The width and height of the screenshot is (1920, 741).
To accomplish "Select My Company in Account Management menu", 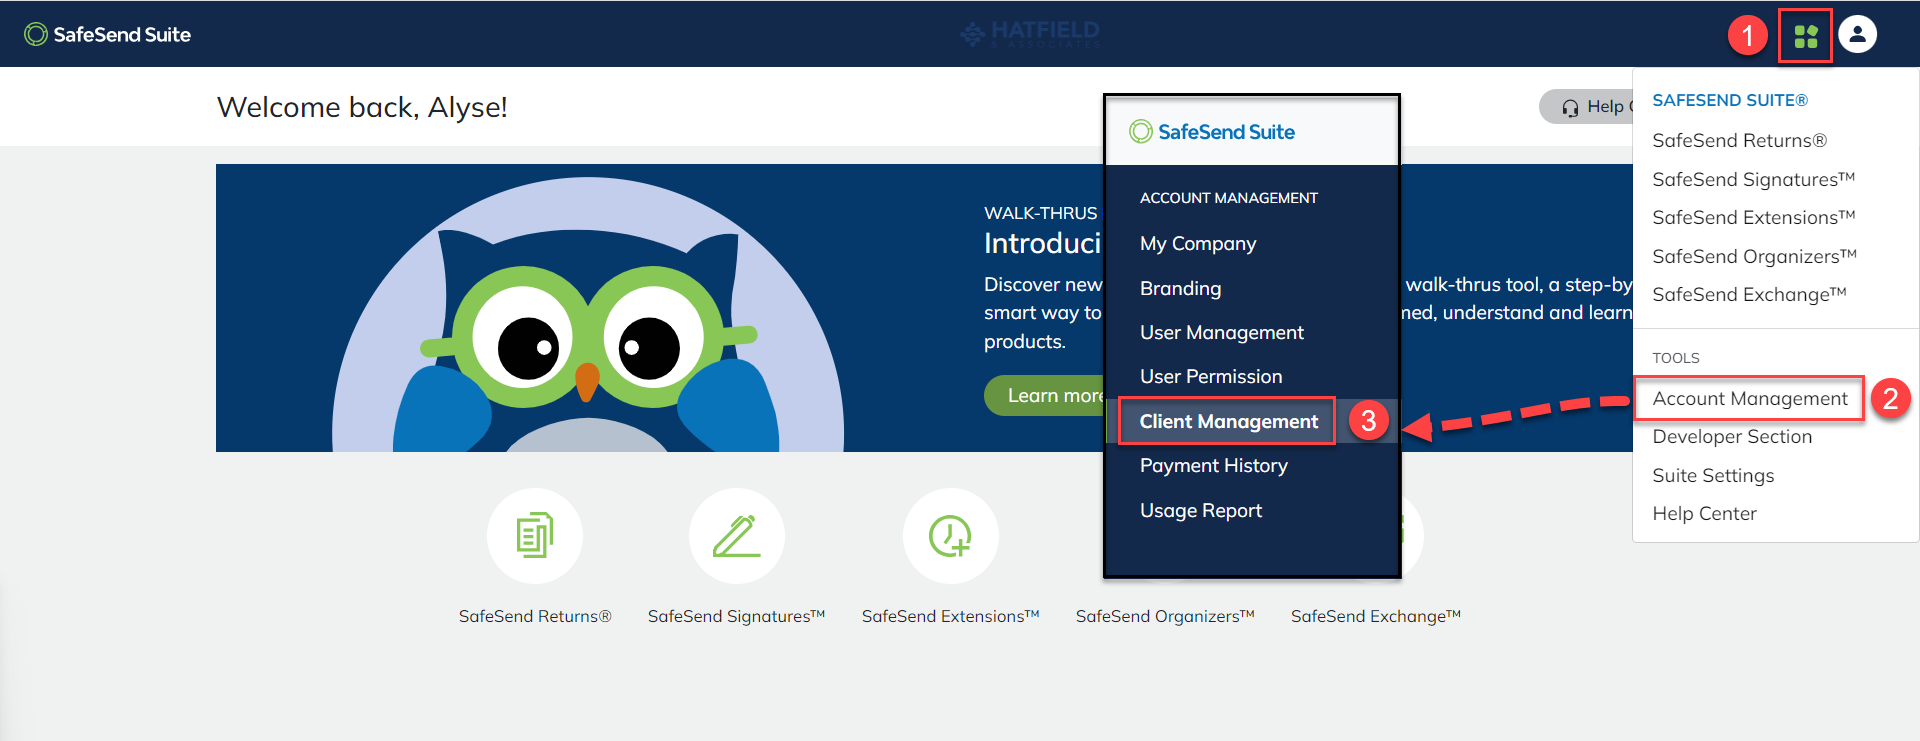I will click(1198, 244).
